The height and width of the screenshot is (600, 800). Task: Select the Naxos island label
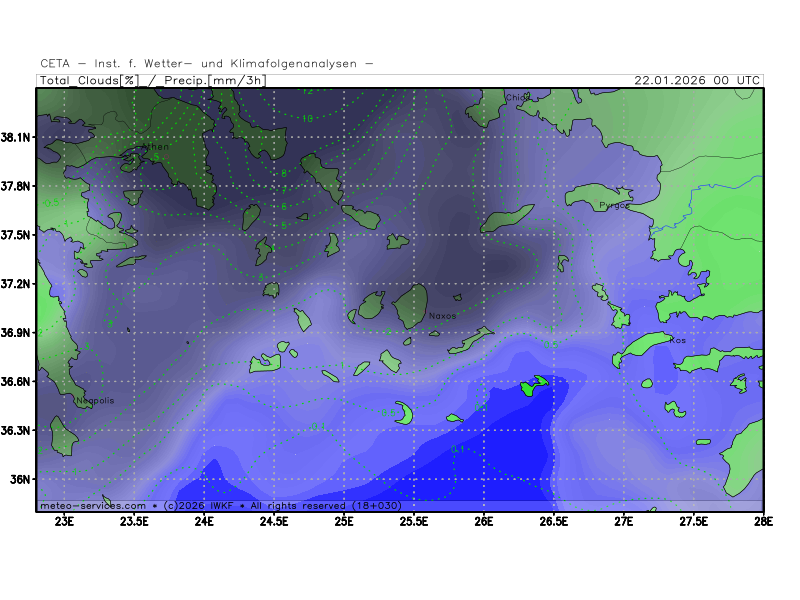[x=442, y=316]
